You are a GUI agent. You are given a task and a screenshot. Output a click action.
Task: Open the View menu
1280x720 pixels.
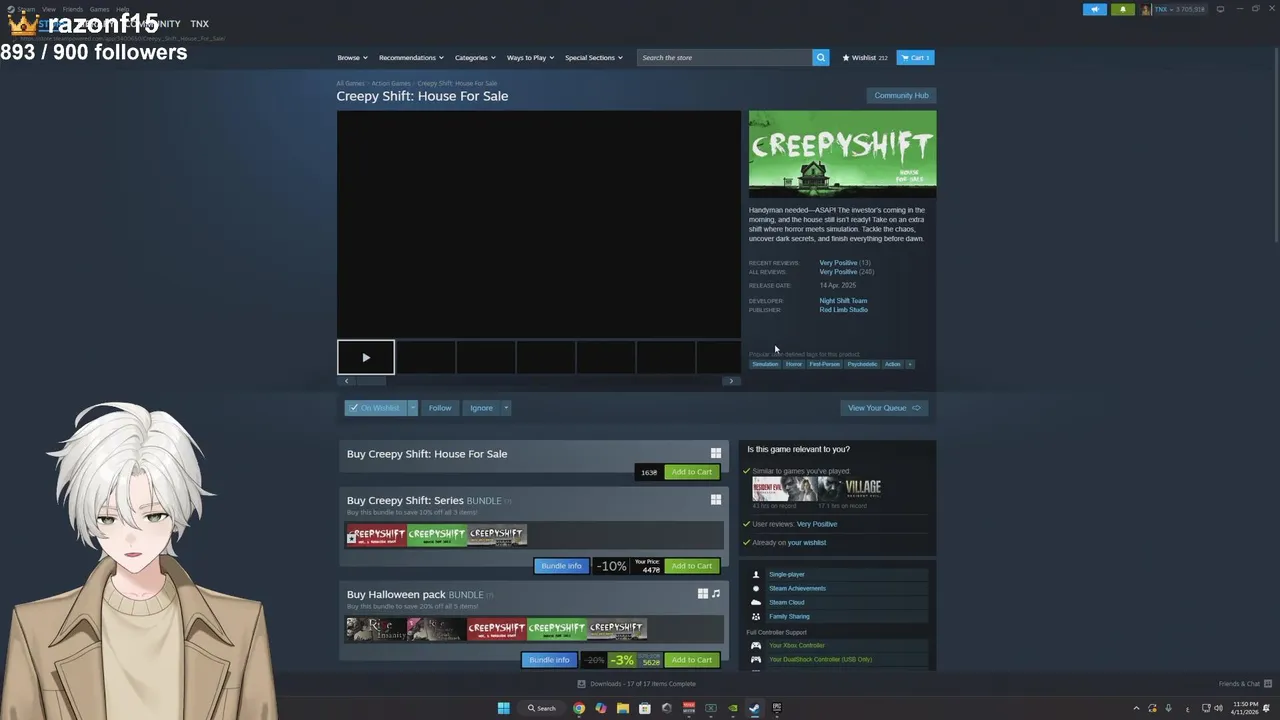(49, 9)
